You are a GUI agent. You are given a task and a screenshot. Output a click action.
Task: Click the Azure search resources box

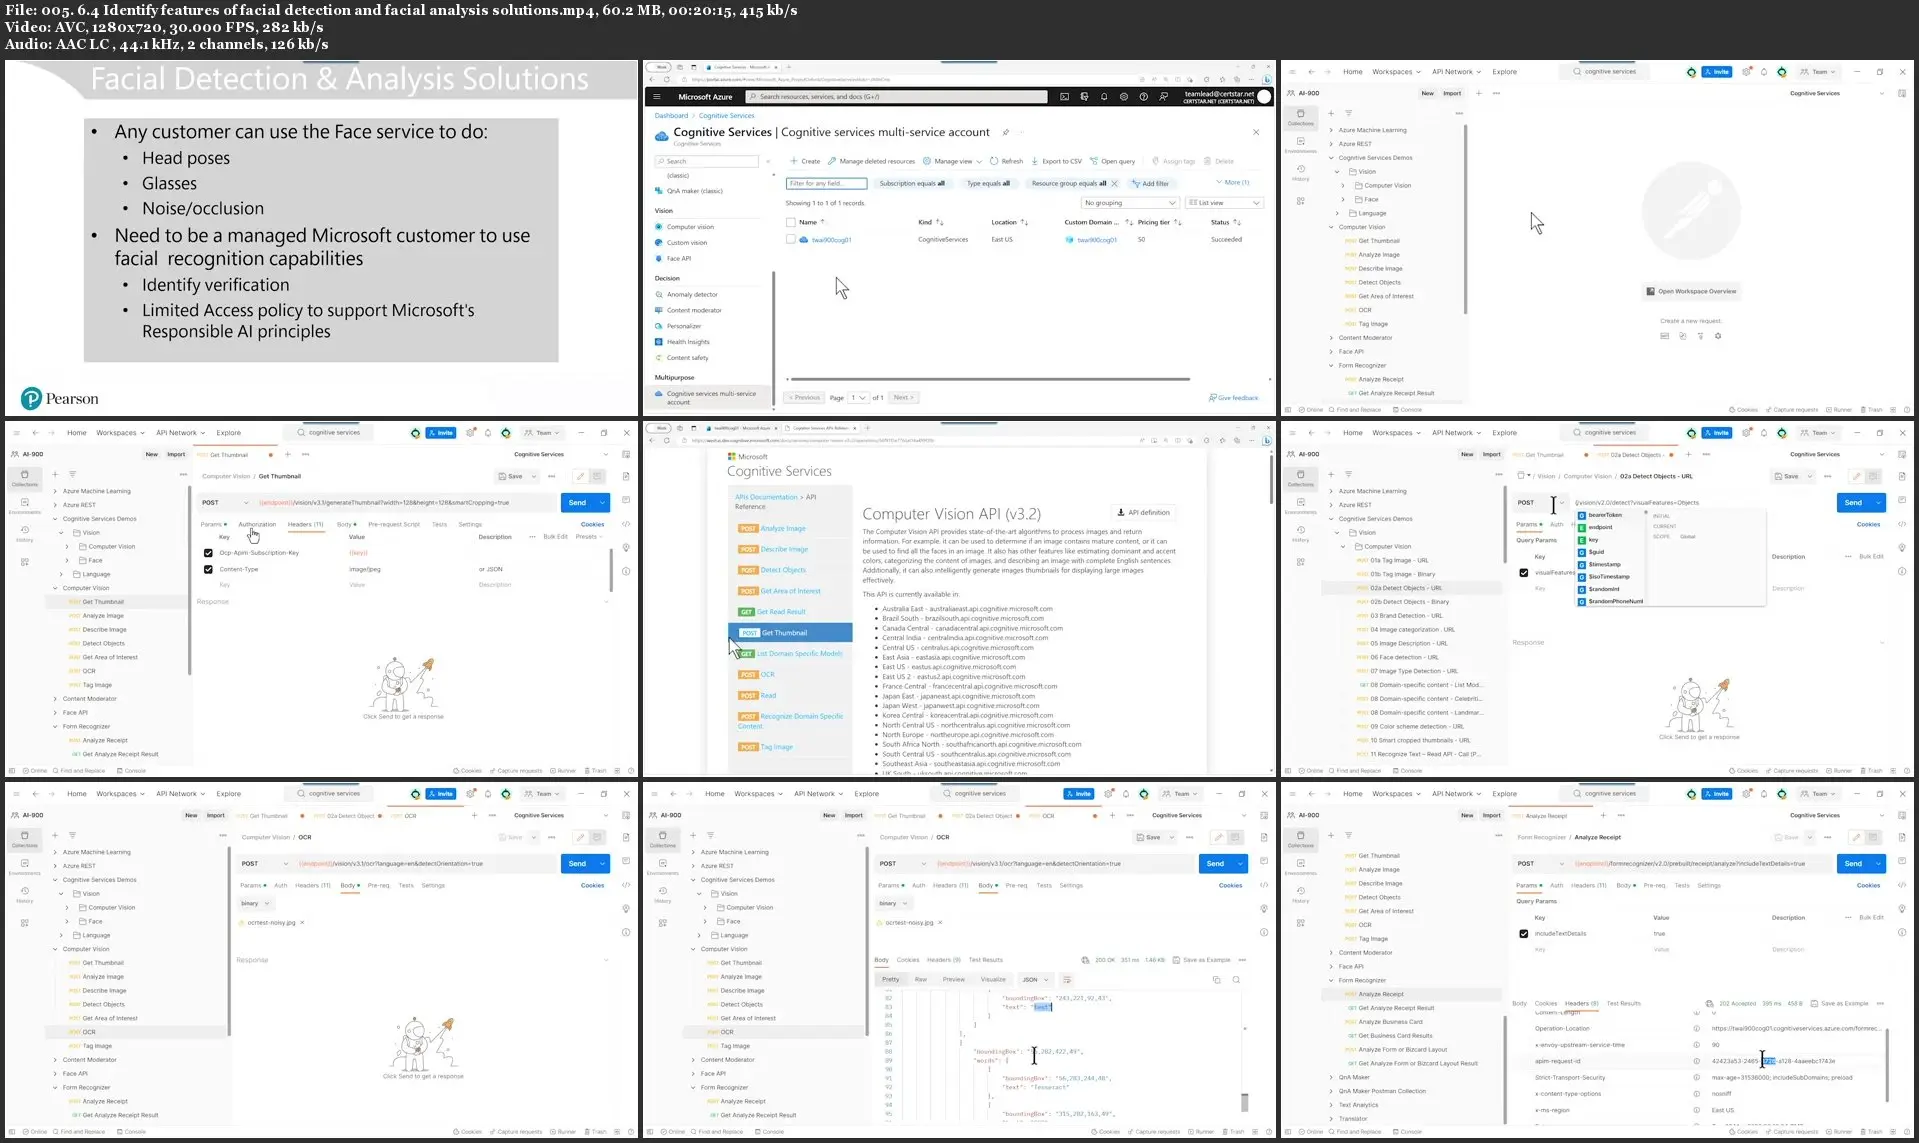[896, 97]
